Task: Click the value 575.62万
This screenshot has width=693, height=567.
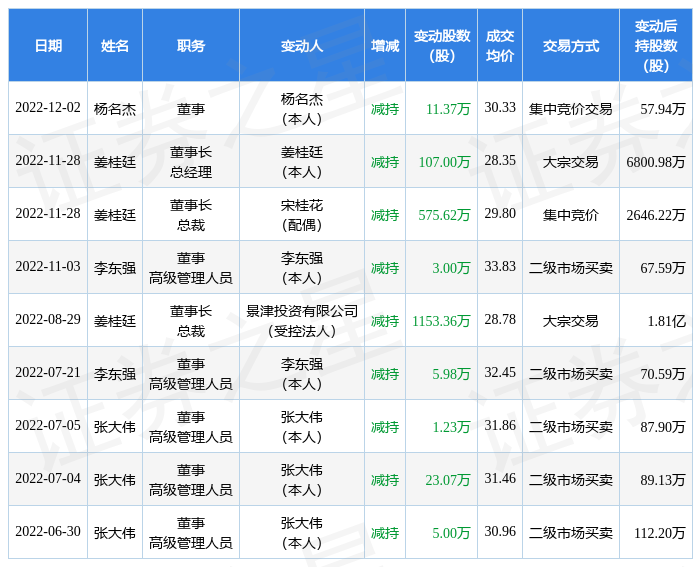Action: pyautogui.click(x=445, y=215)
